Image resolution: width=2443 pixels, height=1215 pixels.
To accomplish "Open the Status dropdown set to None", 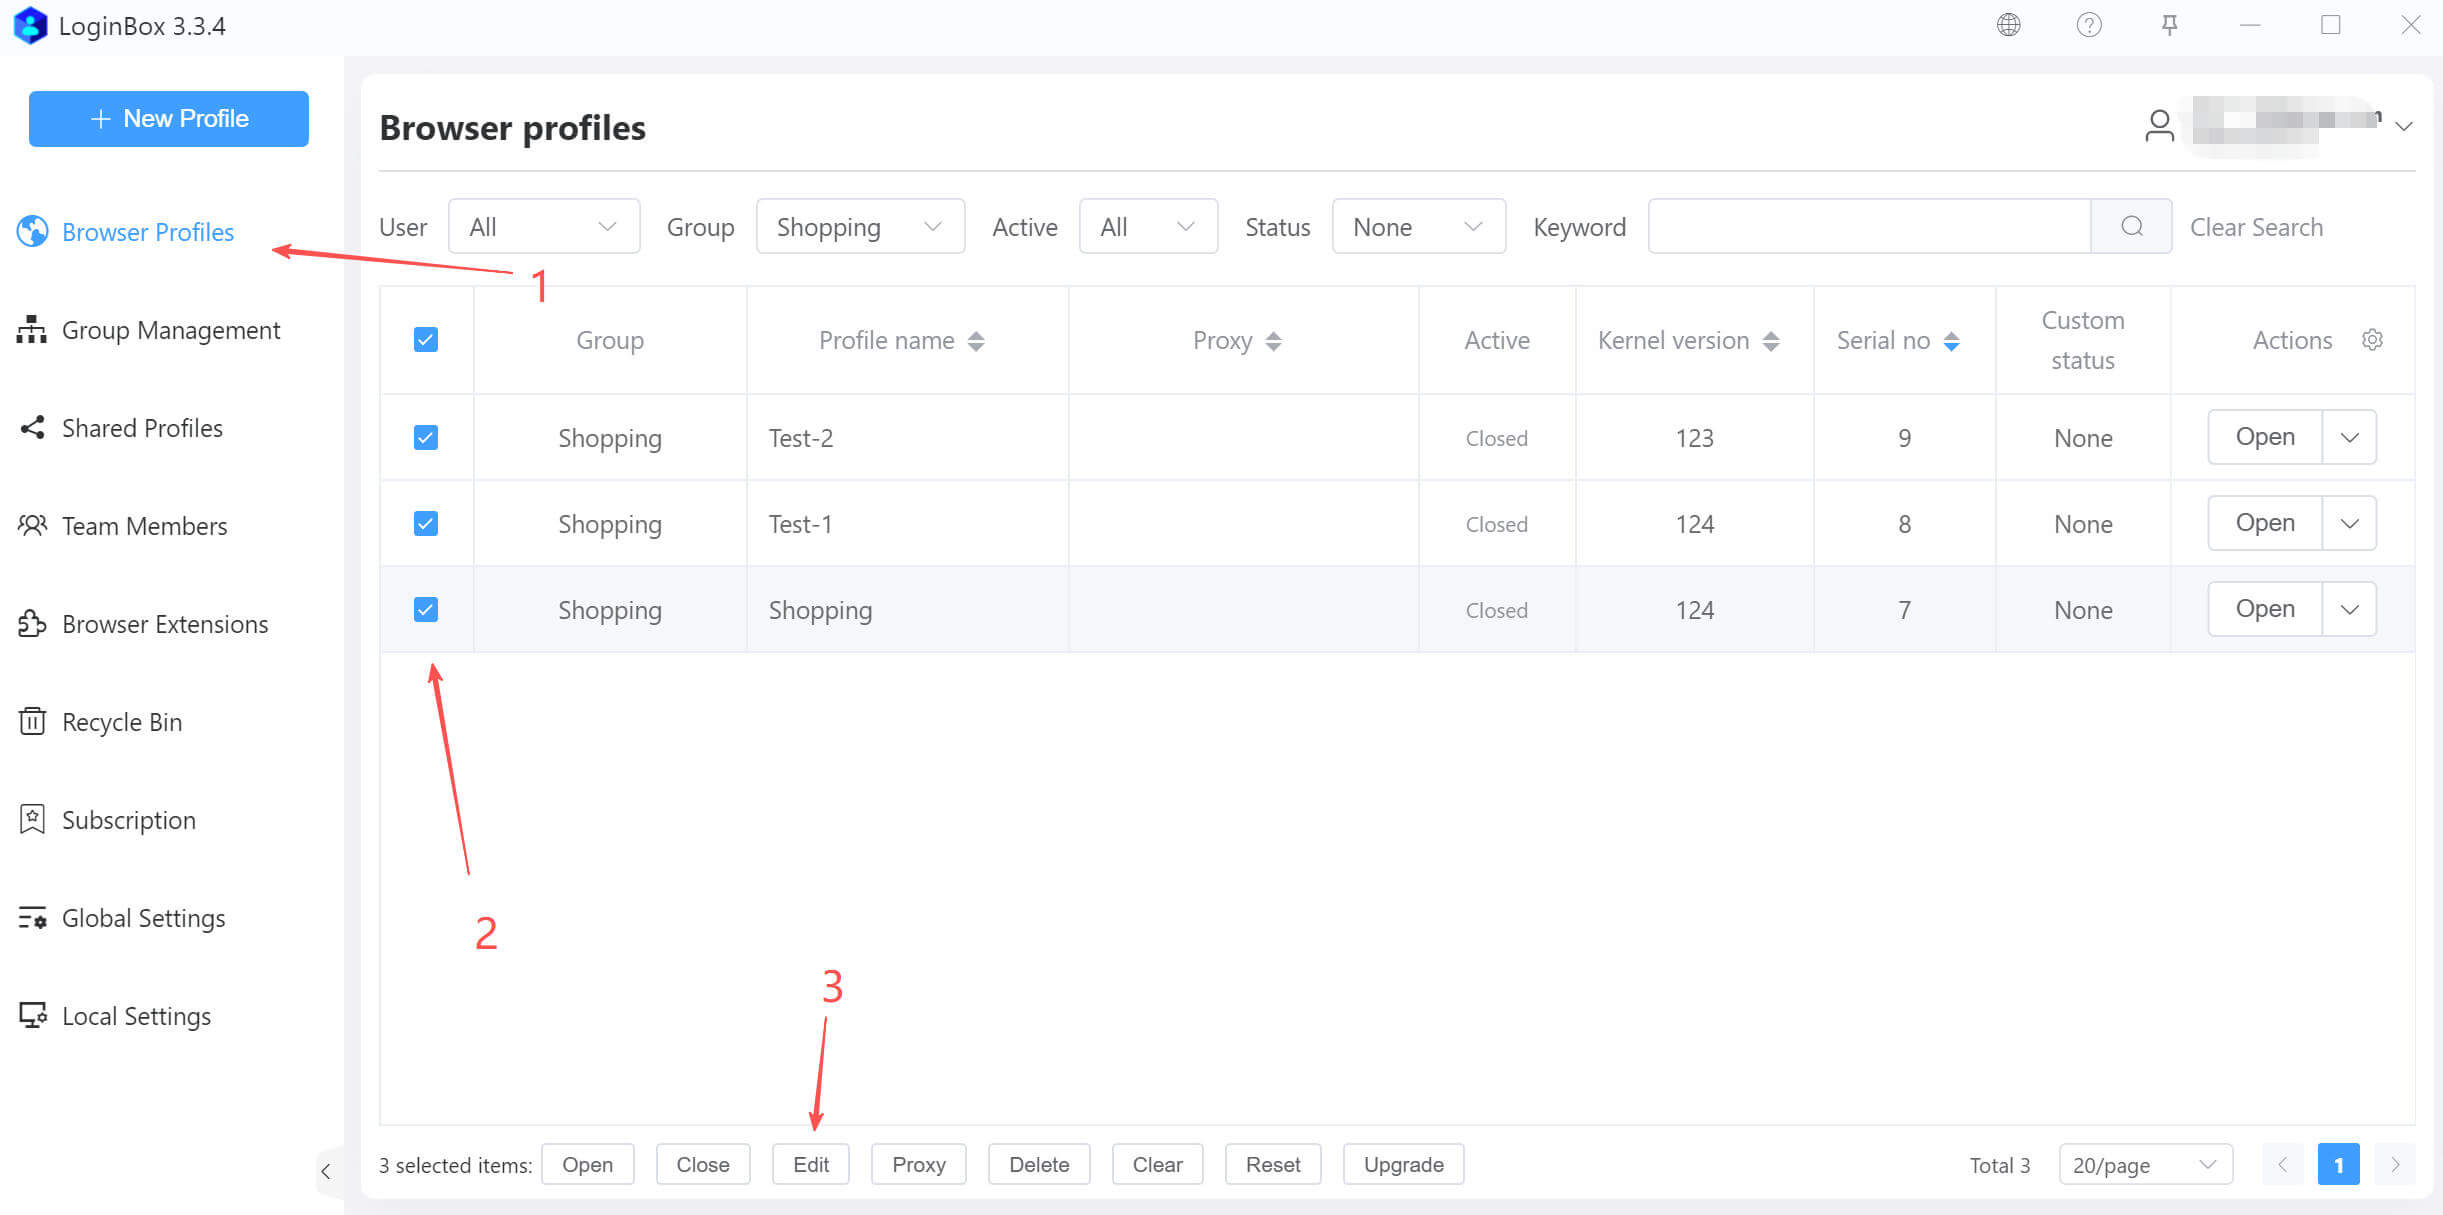I will pos(1418,227).
